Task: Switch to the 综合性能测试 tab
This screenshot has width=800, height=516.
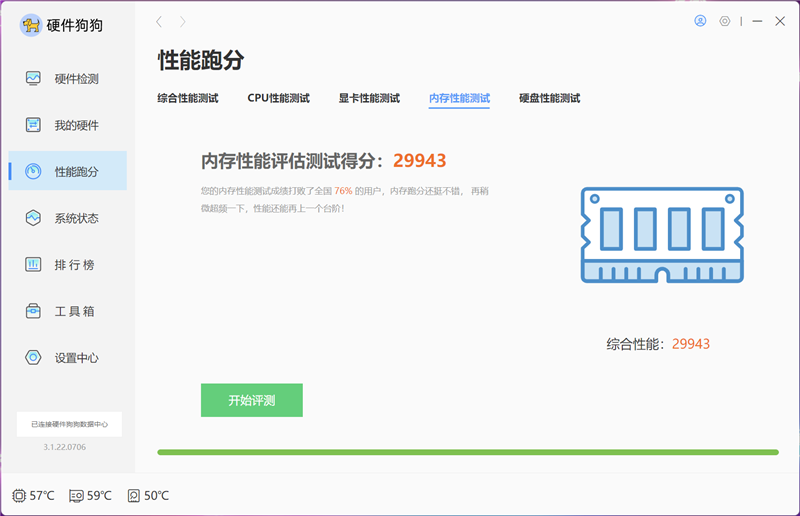Action: click(x=188, y=98)
